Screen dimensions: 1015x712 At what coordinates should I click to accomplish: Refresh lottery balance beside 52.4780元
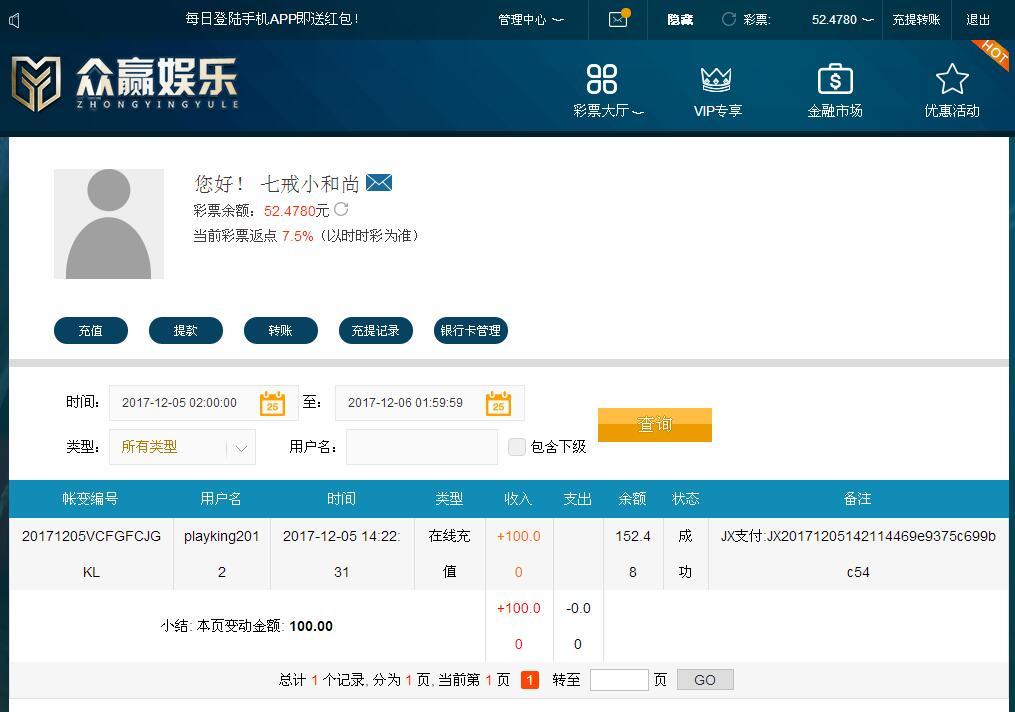coord(342,209)
